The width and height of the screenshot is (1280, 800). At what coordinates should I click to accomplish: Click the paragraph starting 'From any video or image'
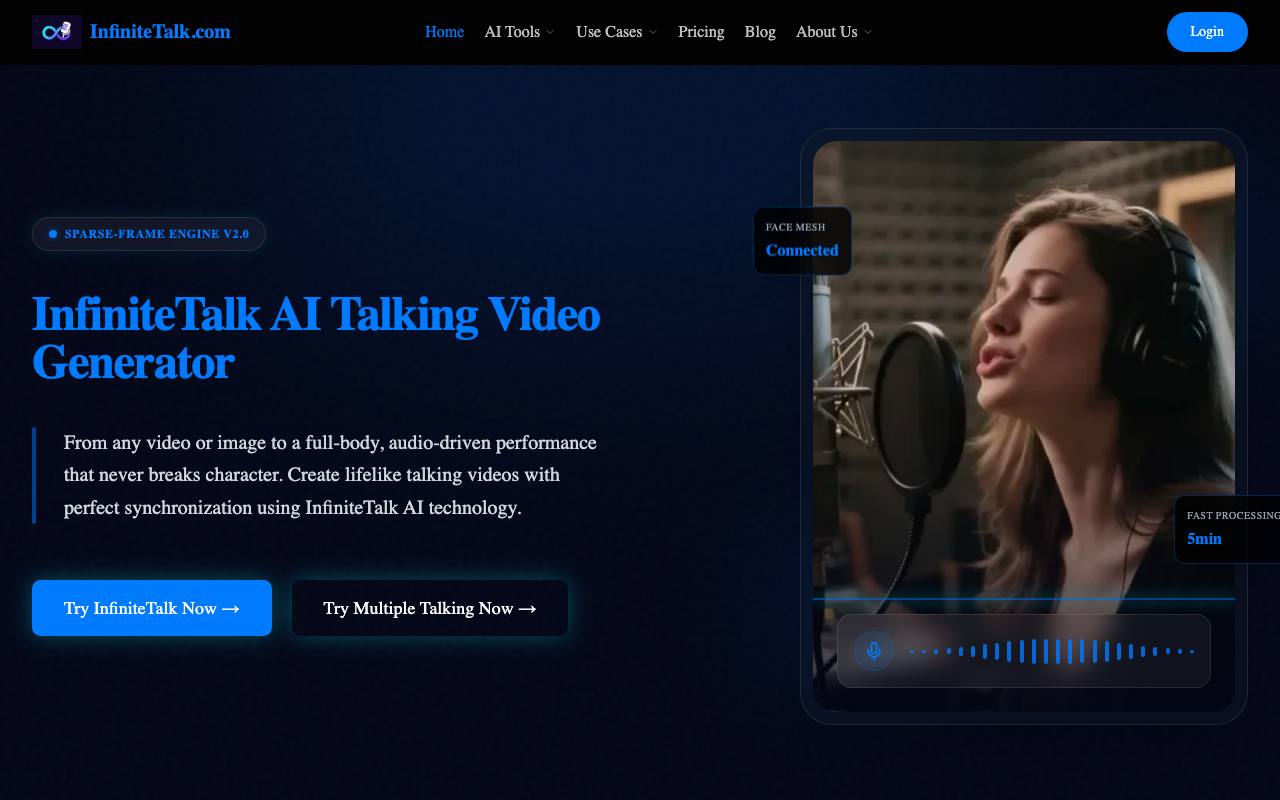click(x=330, y=475)
